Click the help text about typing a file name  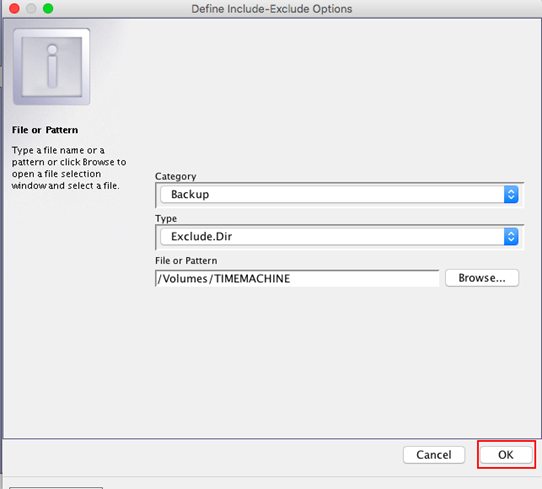click(69, 168)
